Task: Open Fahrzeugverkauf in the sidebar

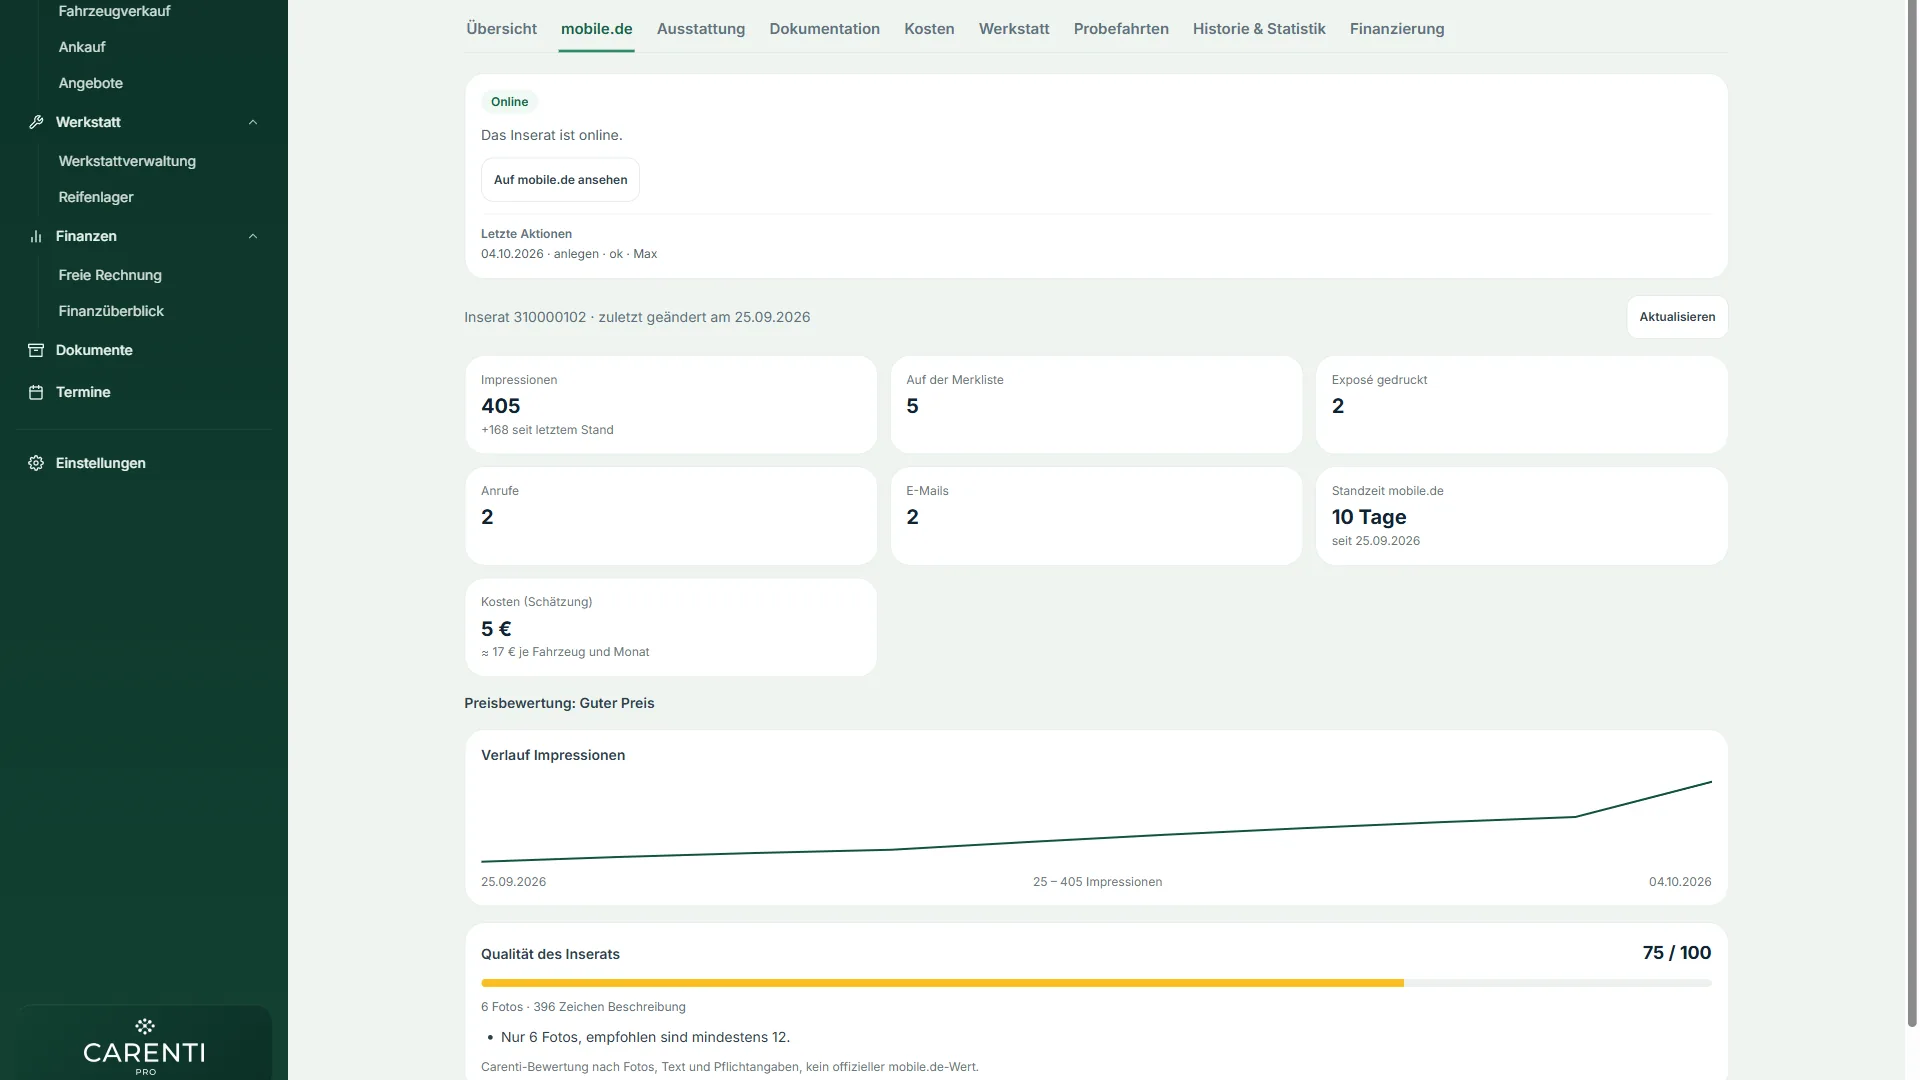Action: (114, 11)
